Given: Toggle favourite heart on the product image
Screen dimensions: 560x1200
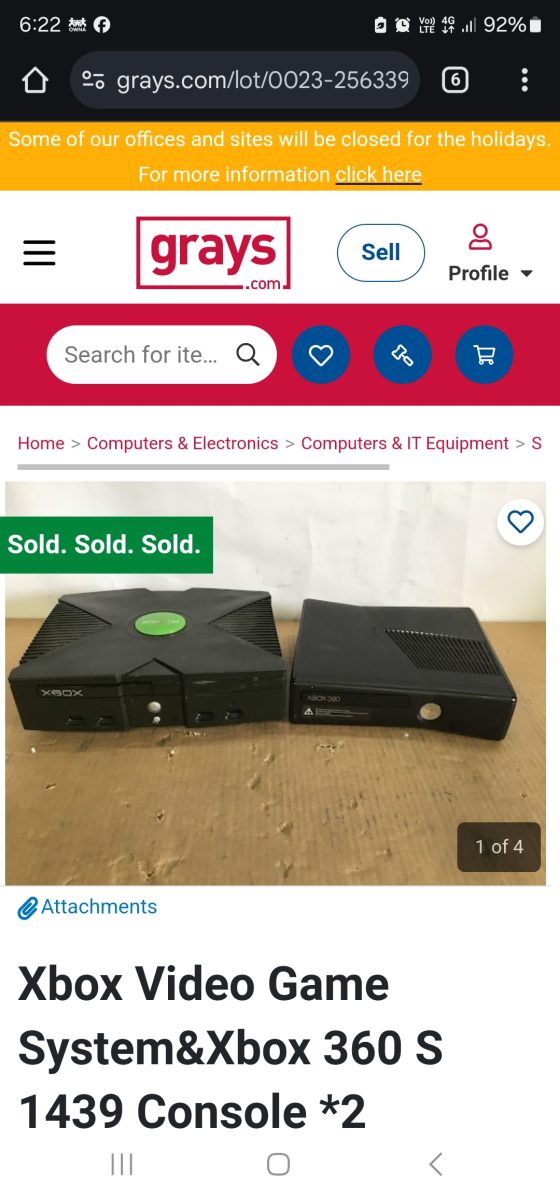Looking at the screenshot, I should pos(520,521).
